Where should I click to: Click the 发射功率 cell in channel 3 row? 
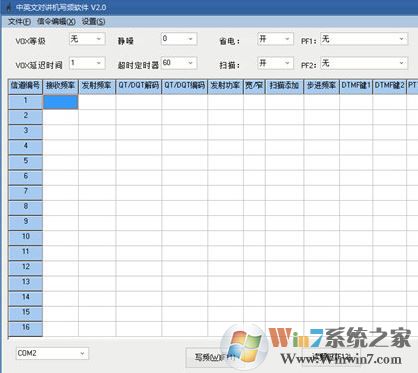click(225, 132)
